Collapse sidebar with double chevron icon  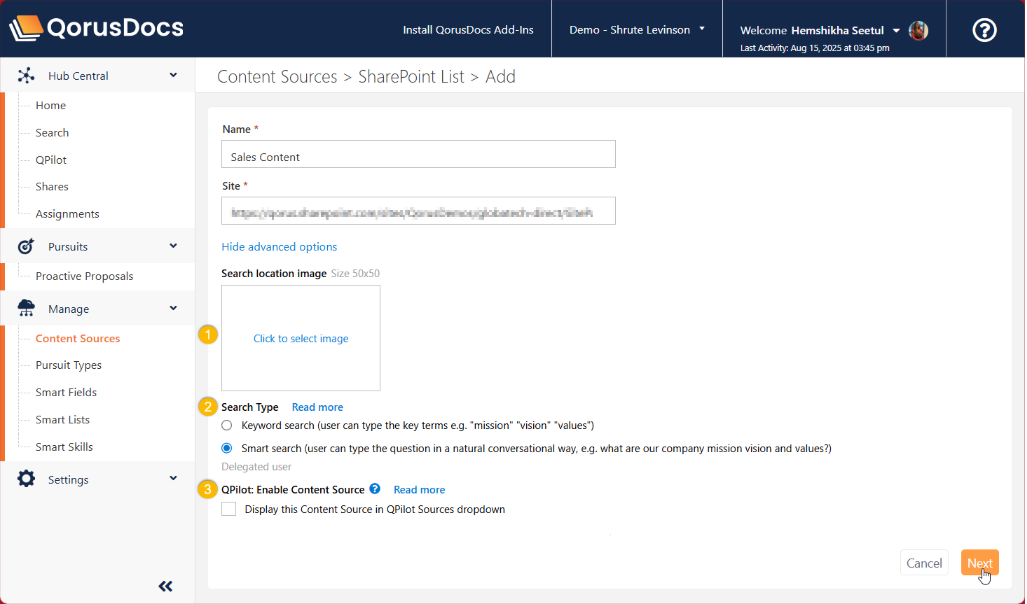[166, 586]
